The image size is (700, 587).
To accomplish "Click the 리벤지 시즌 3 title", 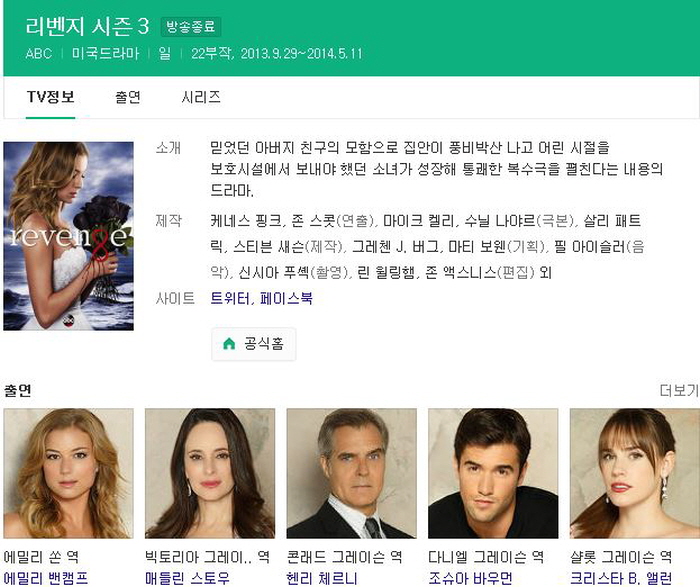I will click(88, 26).
